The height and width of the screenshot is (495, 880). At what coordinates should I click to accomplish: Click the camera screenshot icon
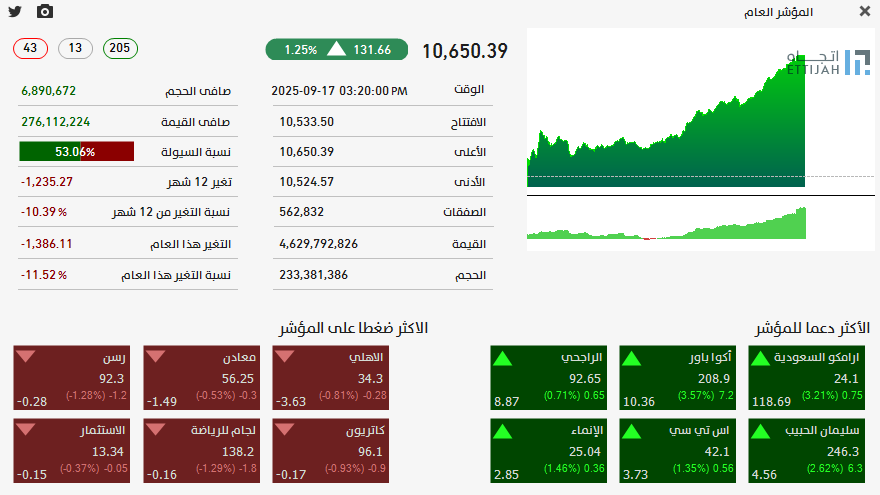point(45,11)
